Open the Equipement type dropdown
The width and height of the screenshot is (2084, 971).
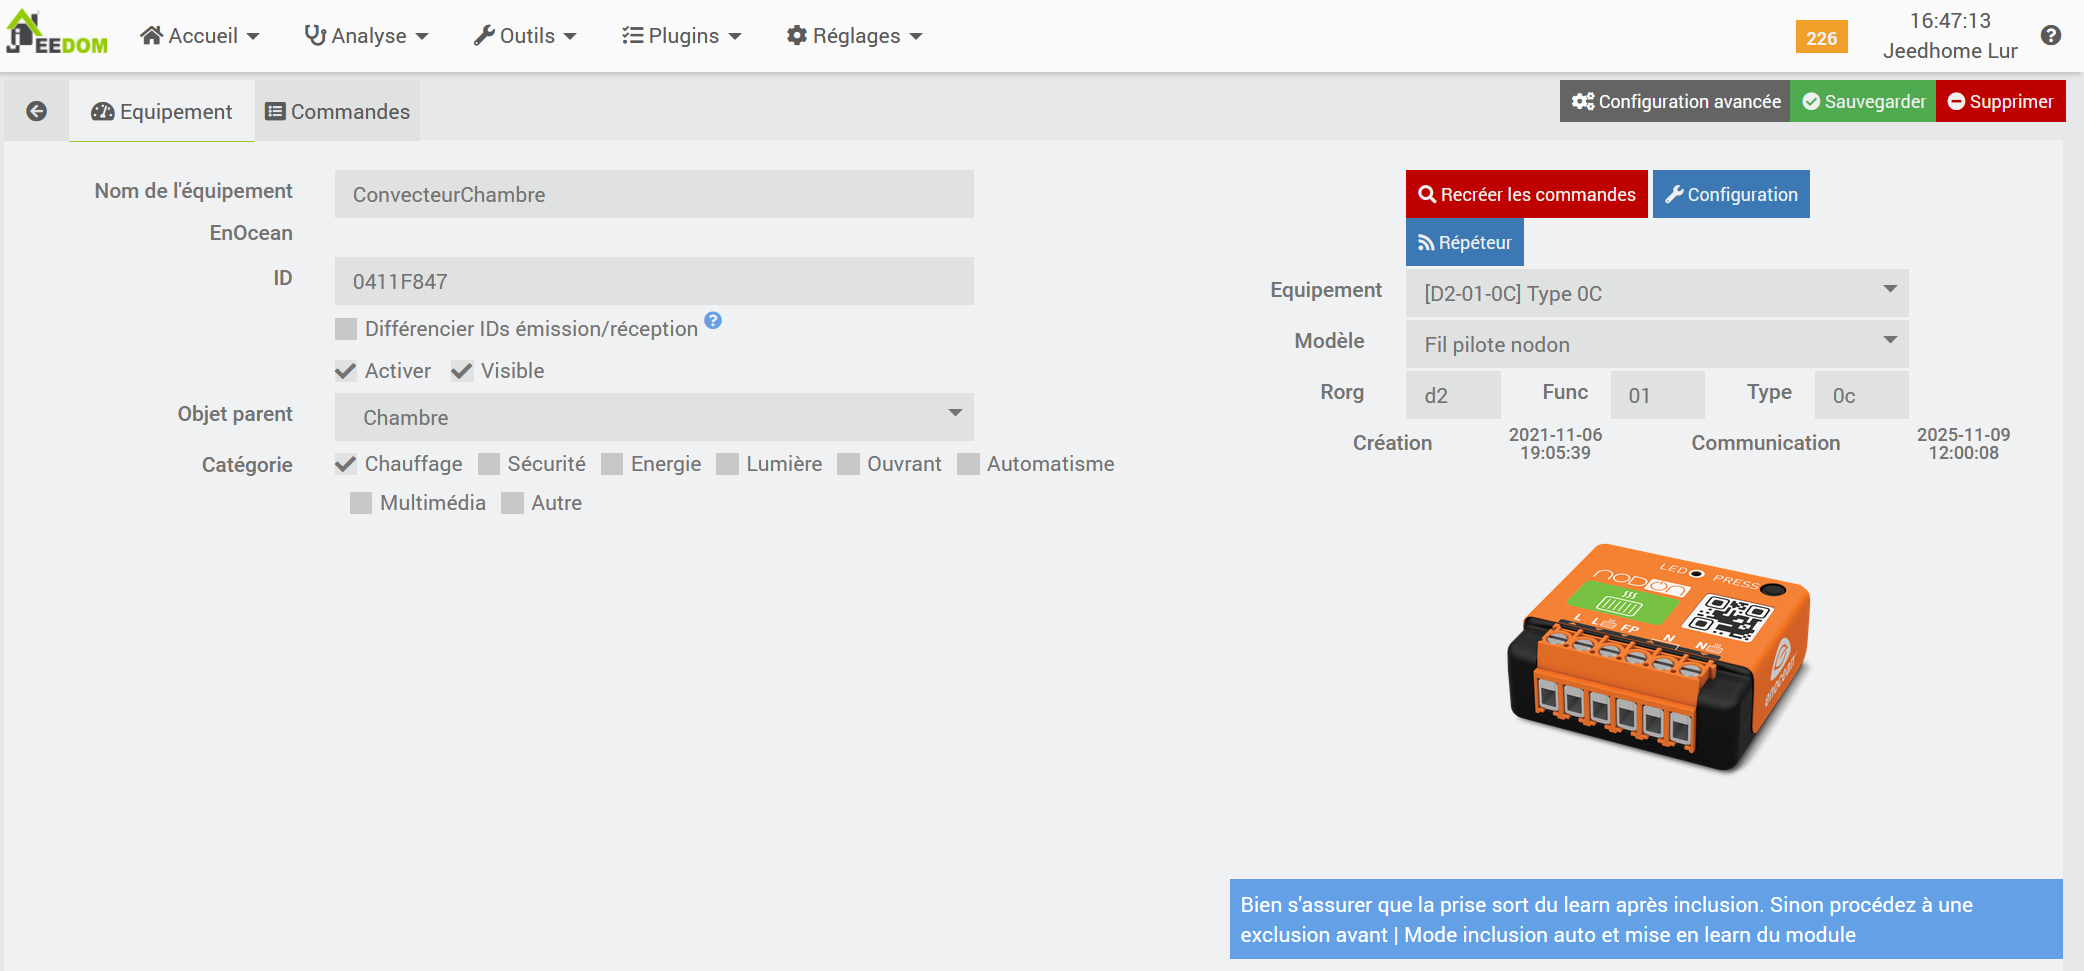pyautogui.click(x=1657, y=293)
